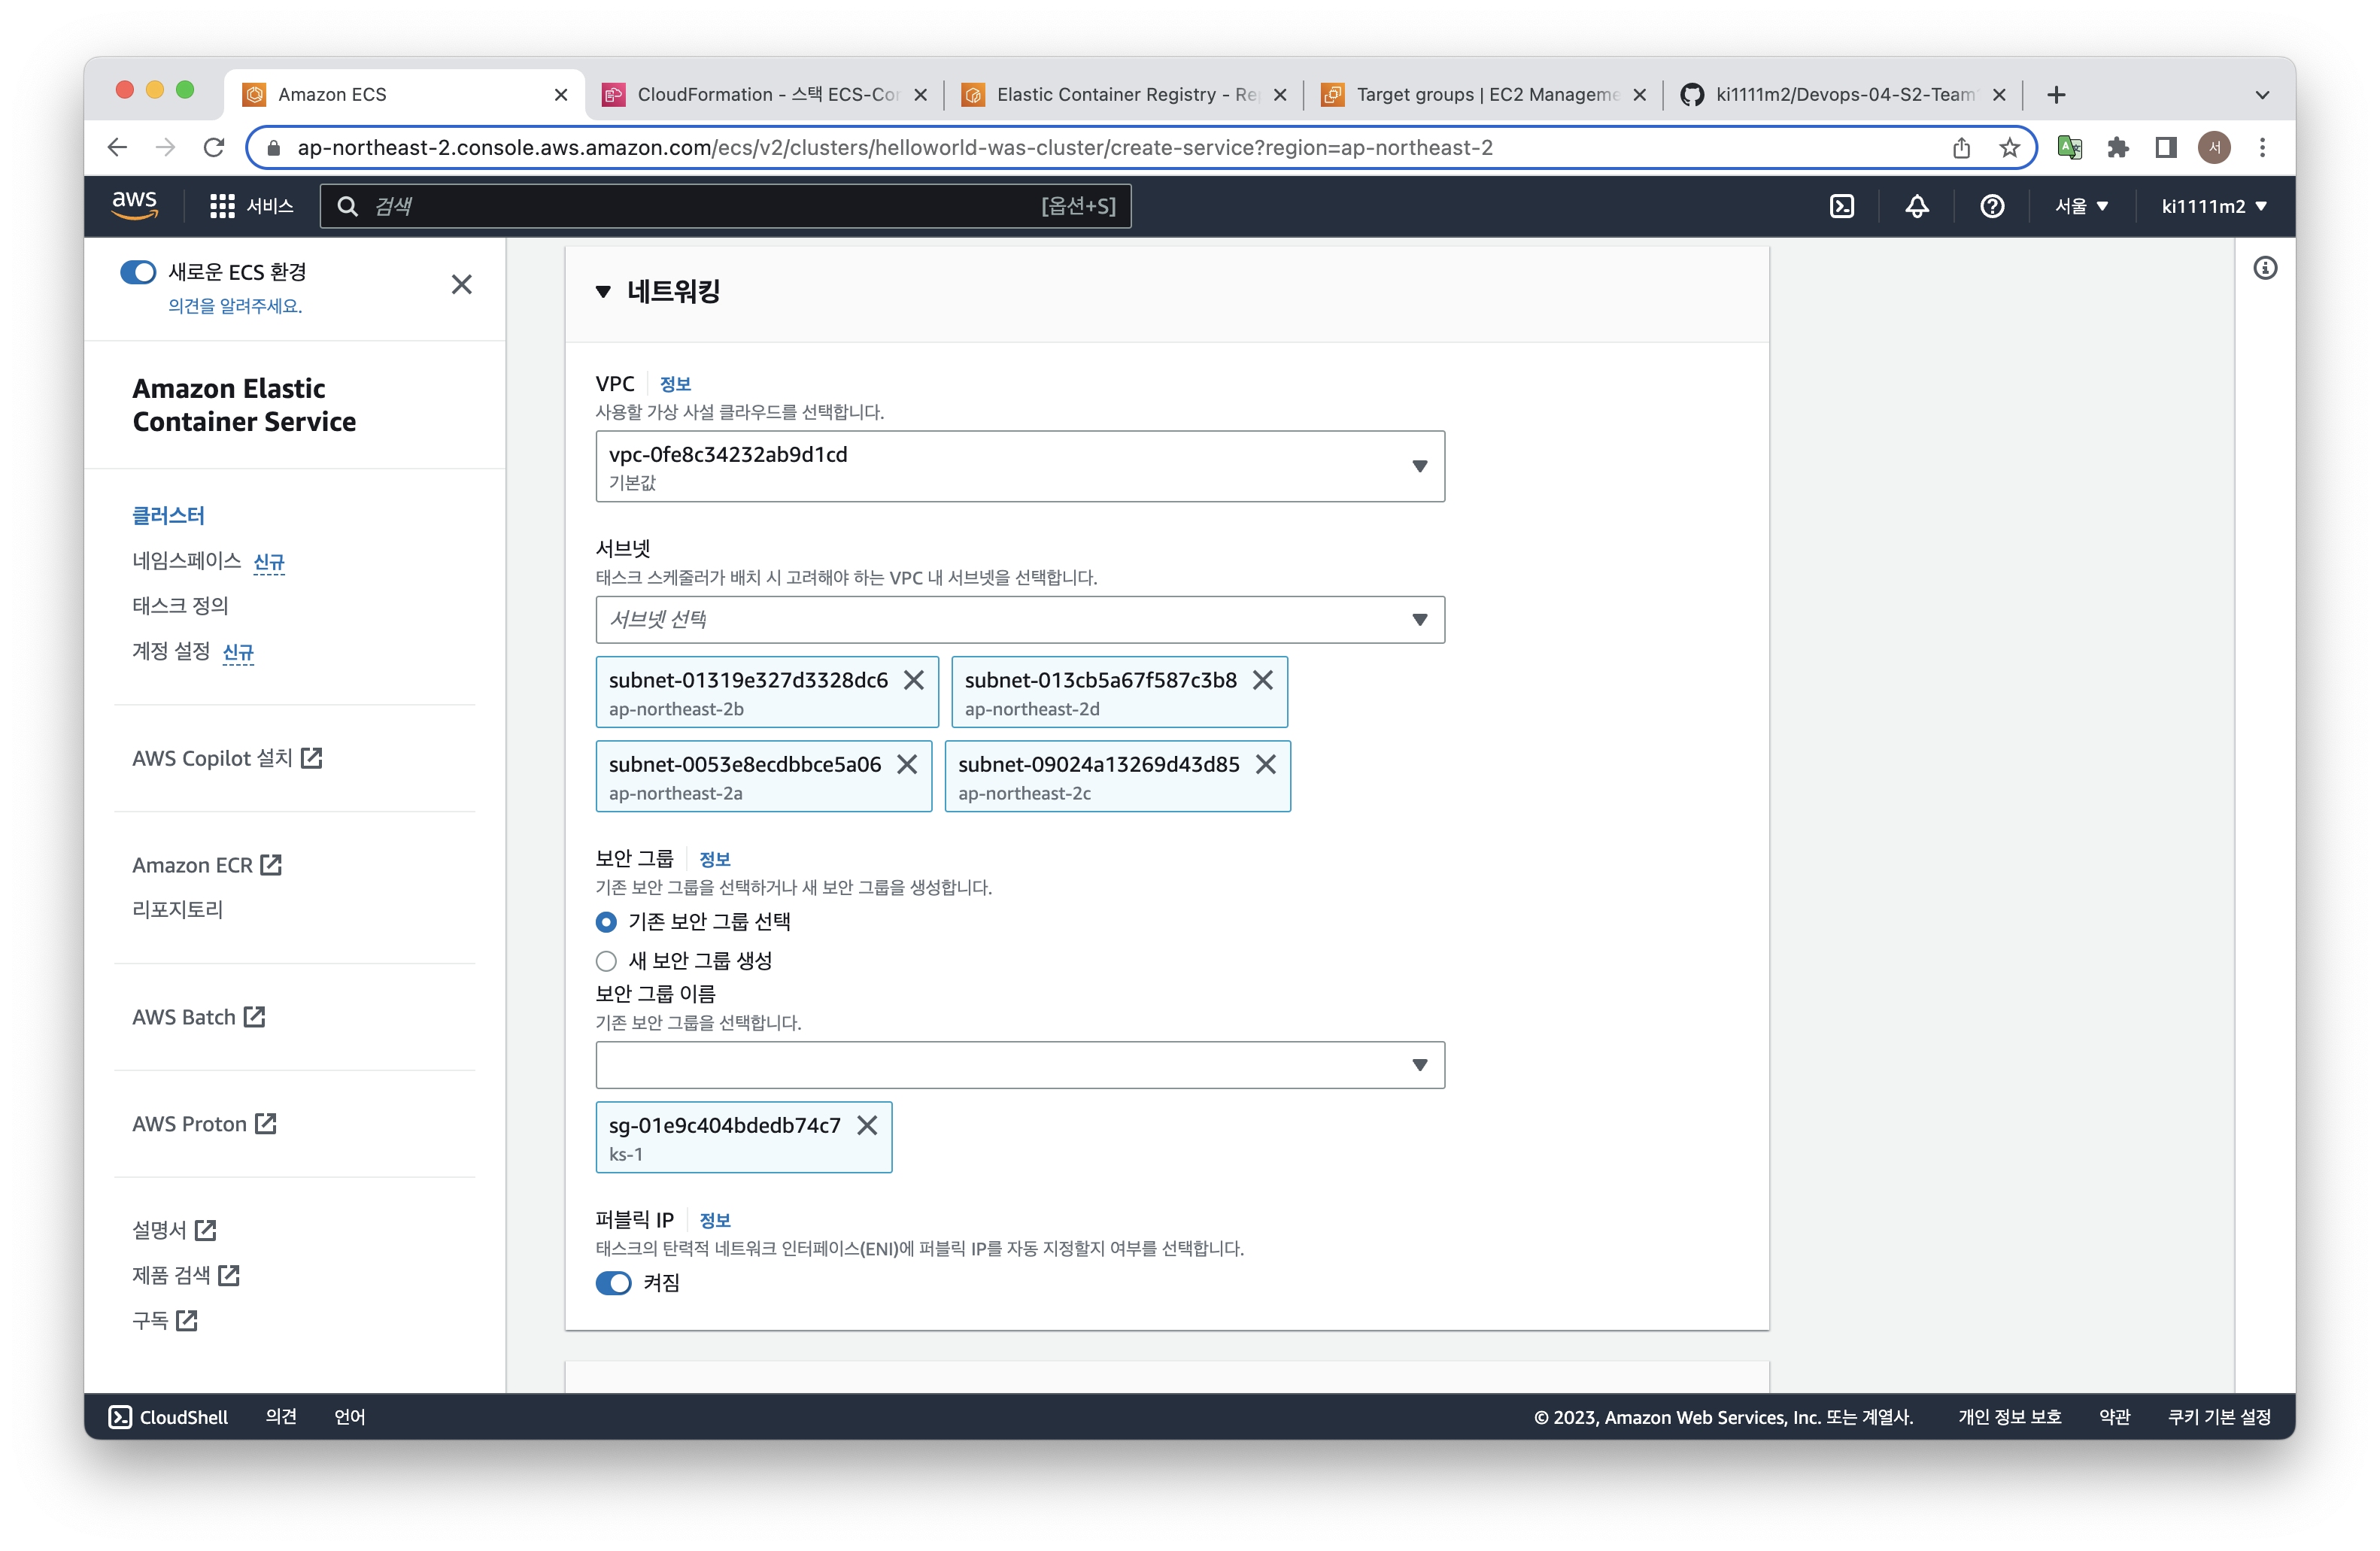Open the subnet selection dropdown
This screenshot has width=2380, height=1551.
(x=1019, y=620)
